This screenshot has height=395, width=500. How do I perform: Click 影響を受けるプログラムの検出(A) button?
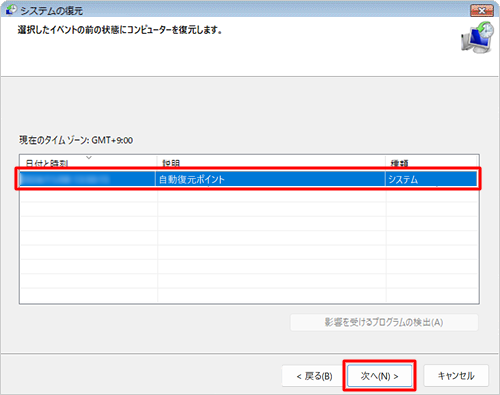[384, 322]
